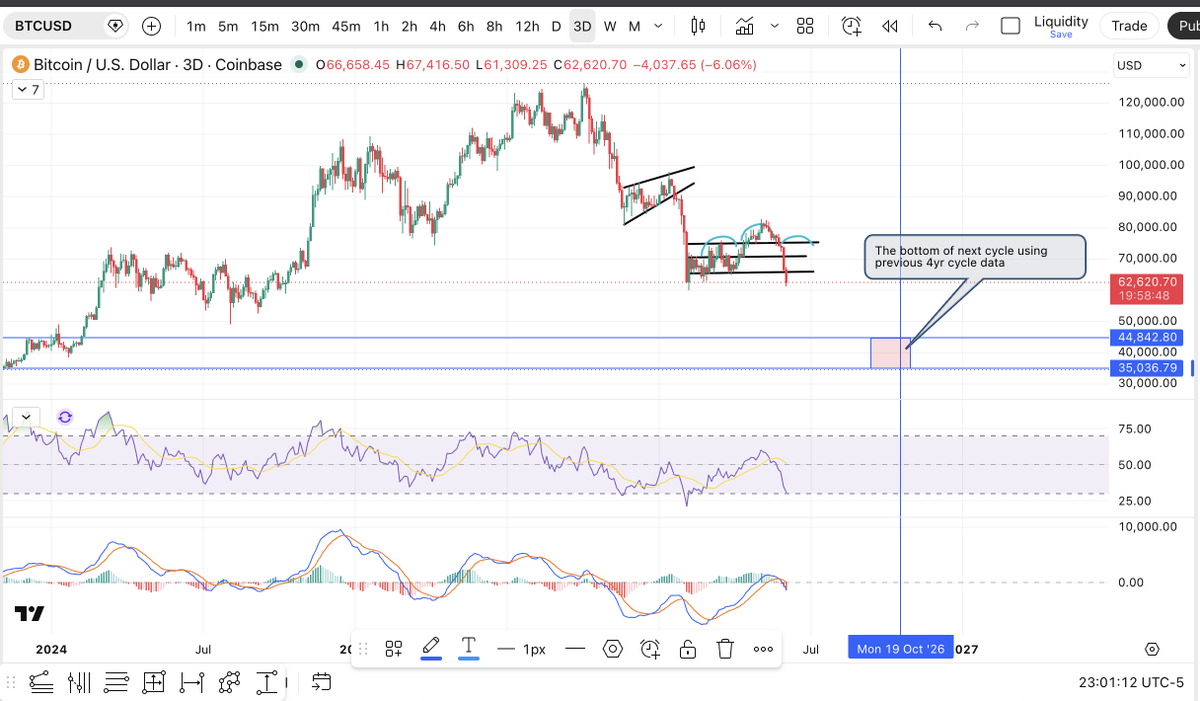
Task: Select the 4h timeframe
Action: [x=437, y=26]
